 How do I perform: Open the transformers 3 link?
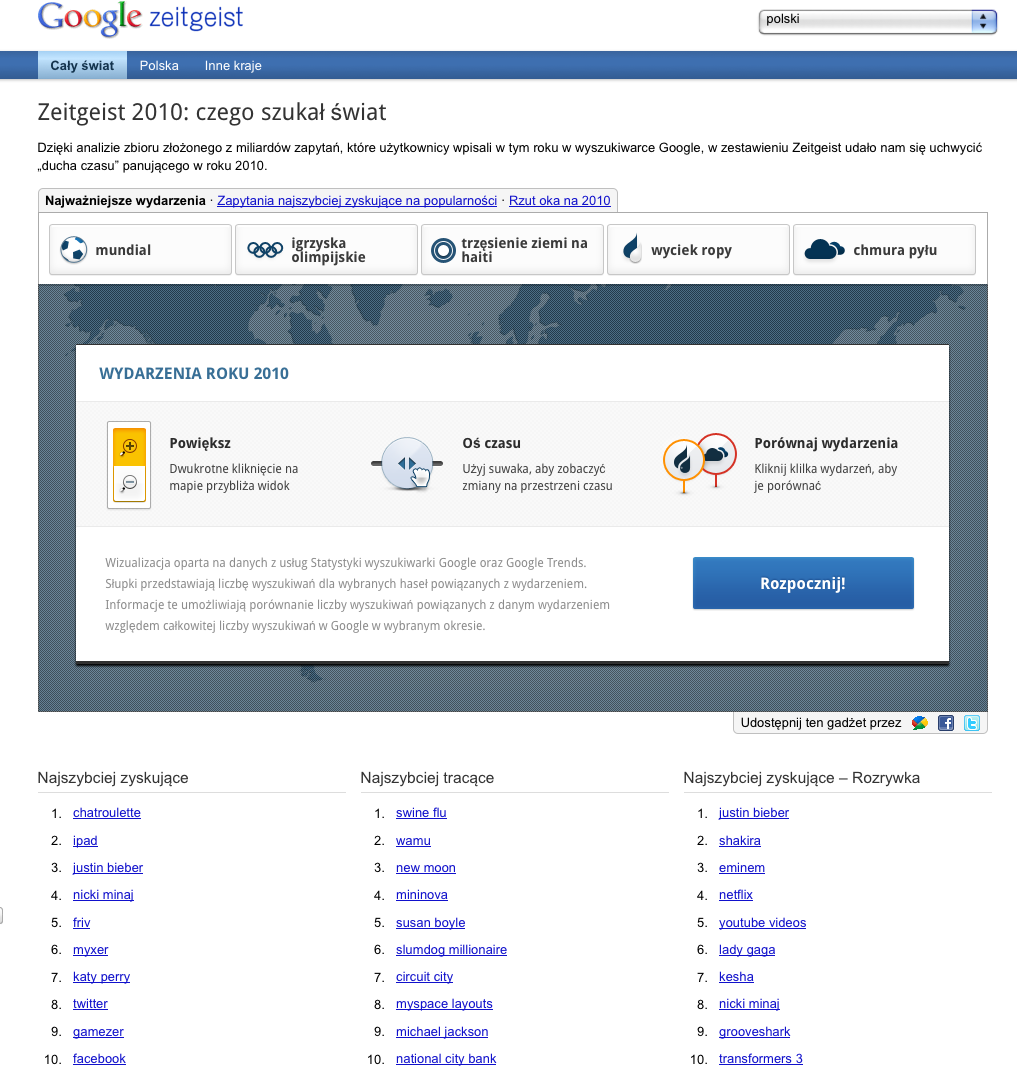coord(760,1058)
